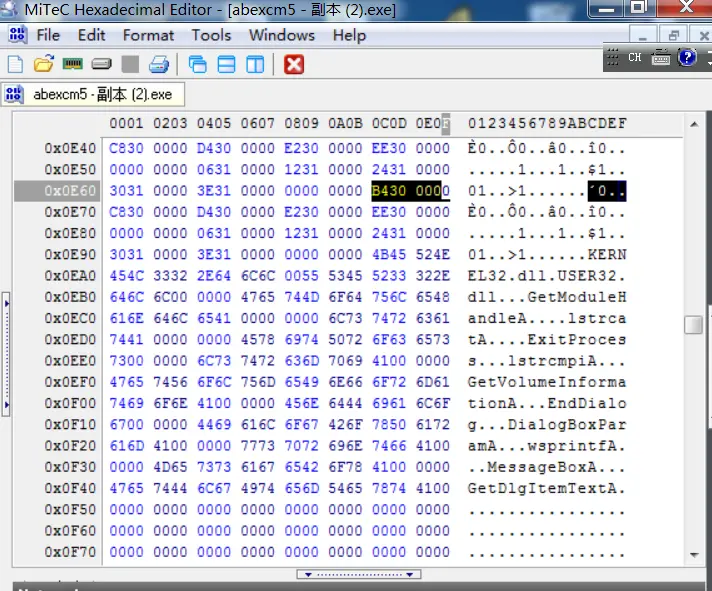The width and height of the screenshot is (712, 591).
Task: Tile windows vertically via toolbar icon
Action: [x=255, y=65]
